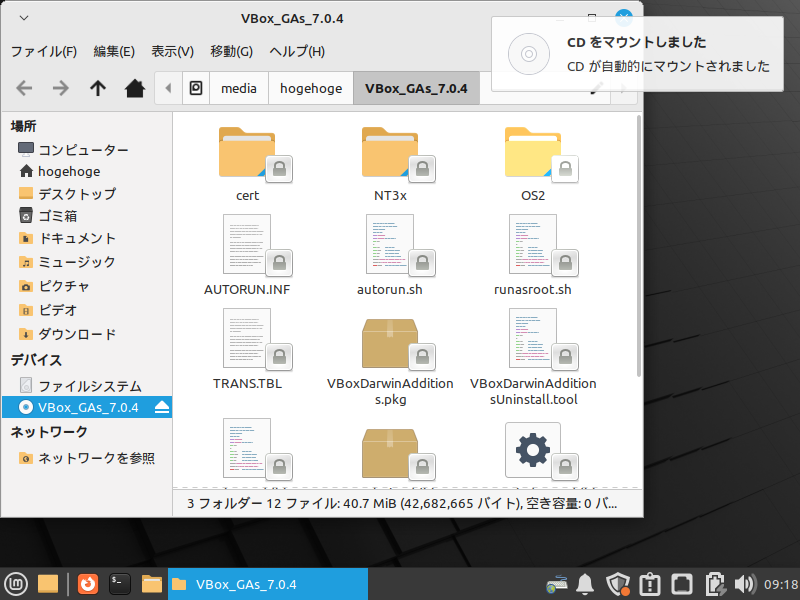Select the VBoxDarwinAdditionsUninstall.tool file

(x=534, y=357)
